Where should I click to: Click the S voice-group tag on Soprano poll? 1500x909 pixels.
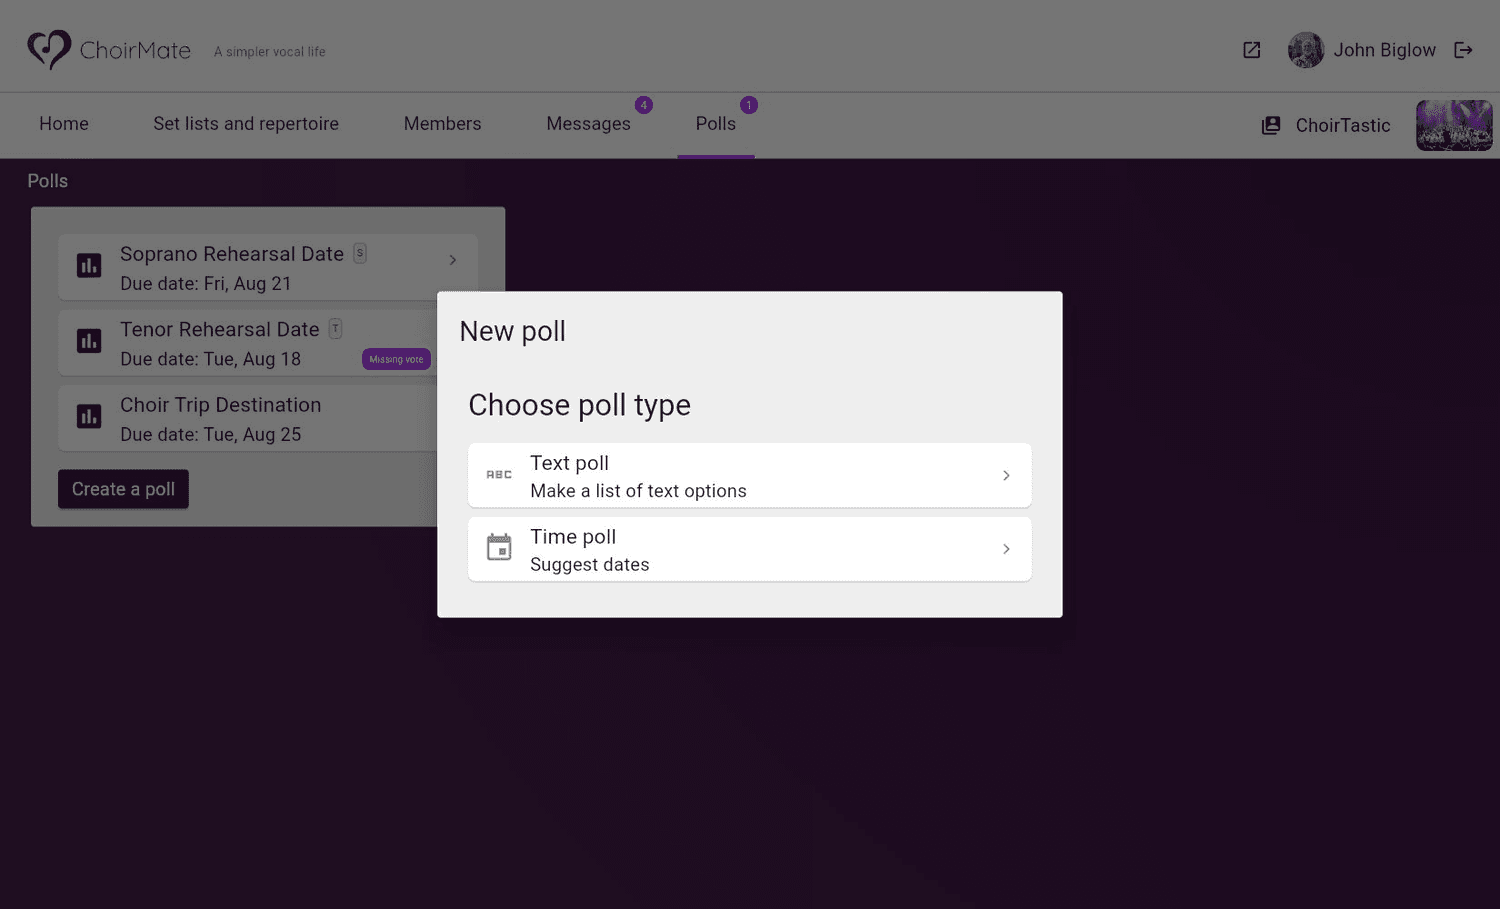[360, 253]
